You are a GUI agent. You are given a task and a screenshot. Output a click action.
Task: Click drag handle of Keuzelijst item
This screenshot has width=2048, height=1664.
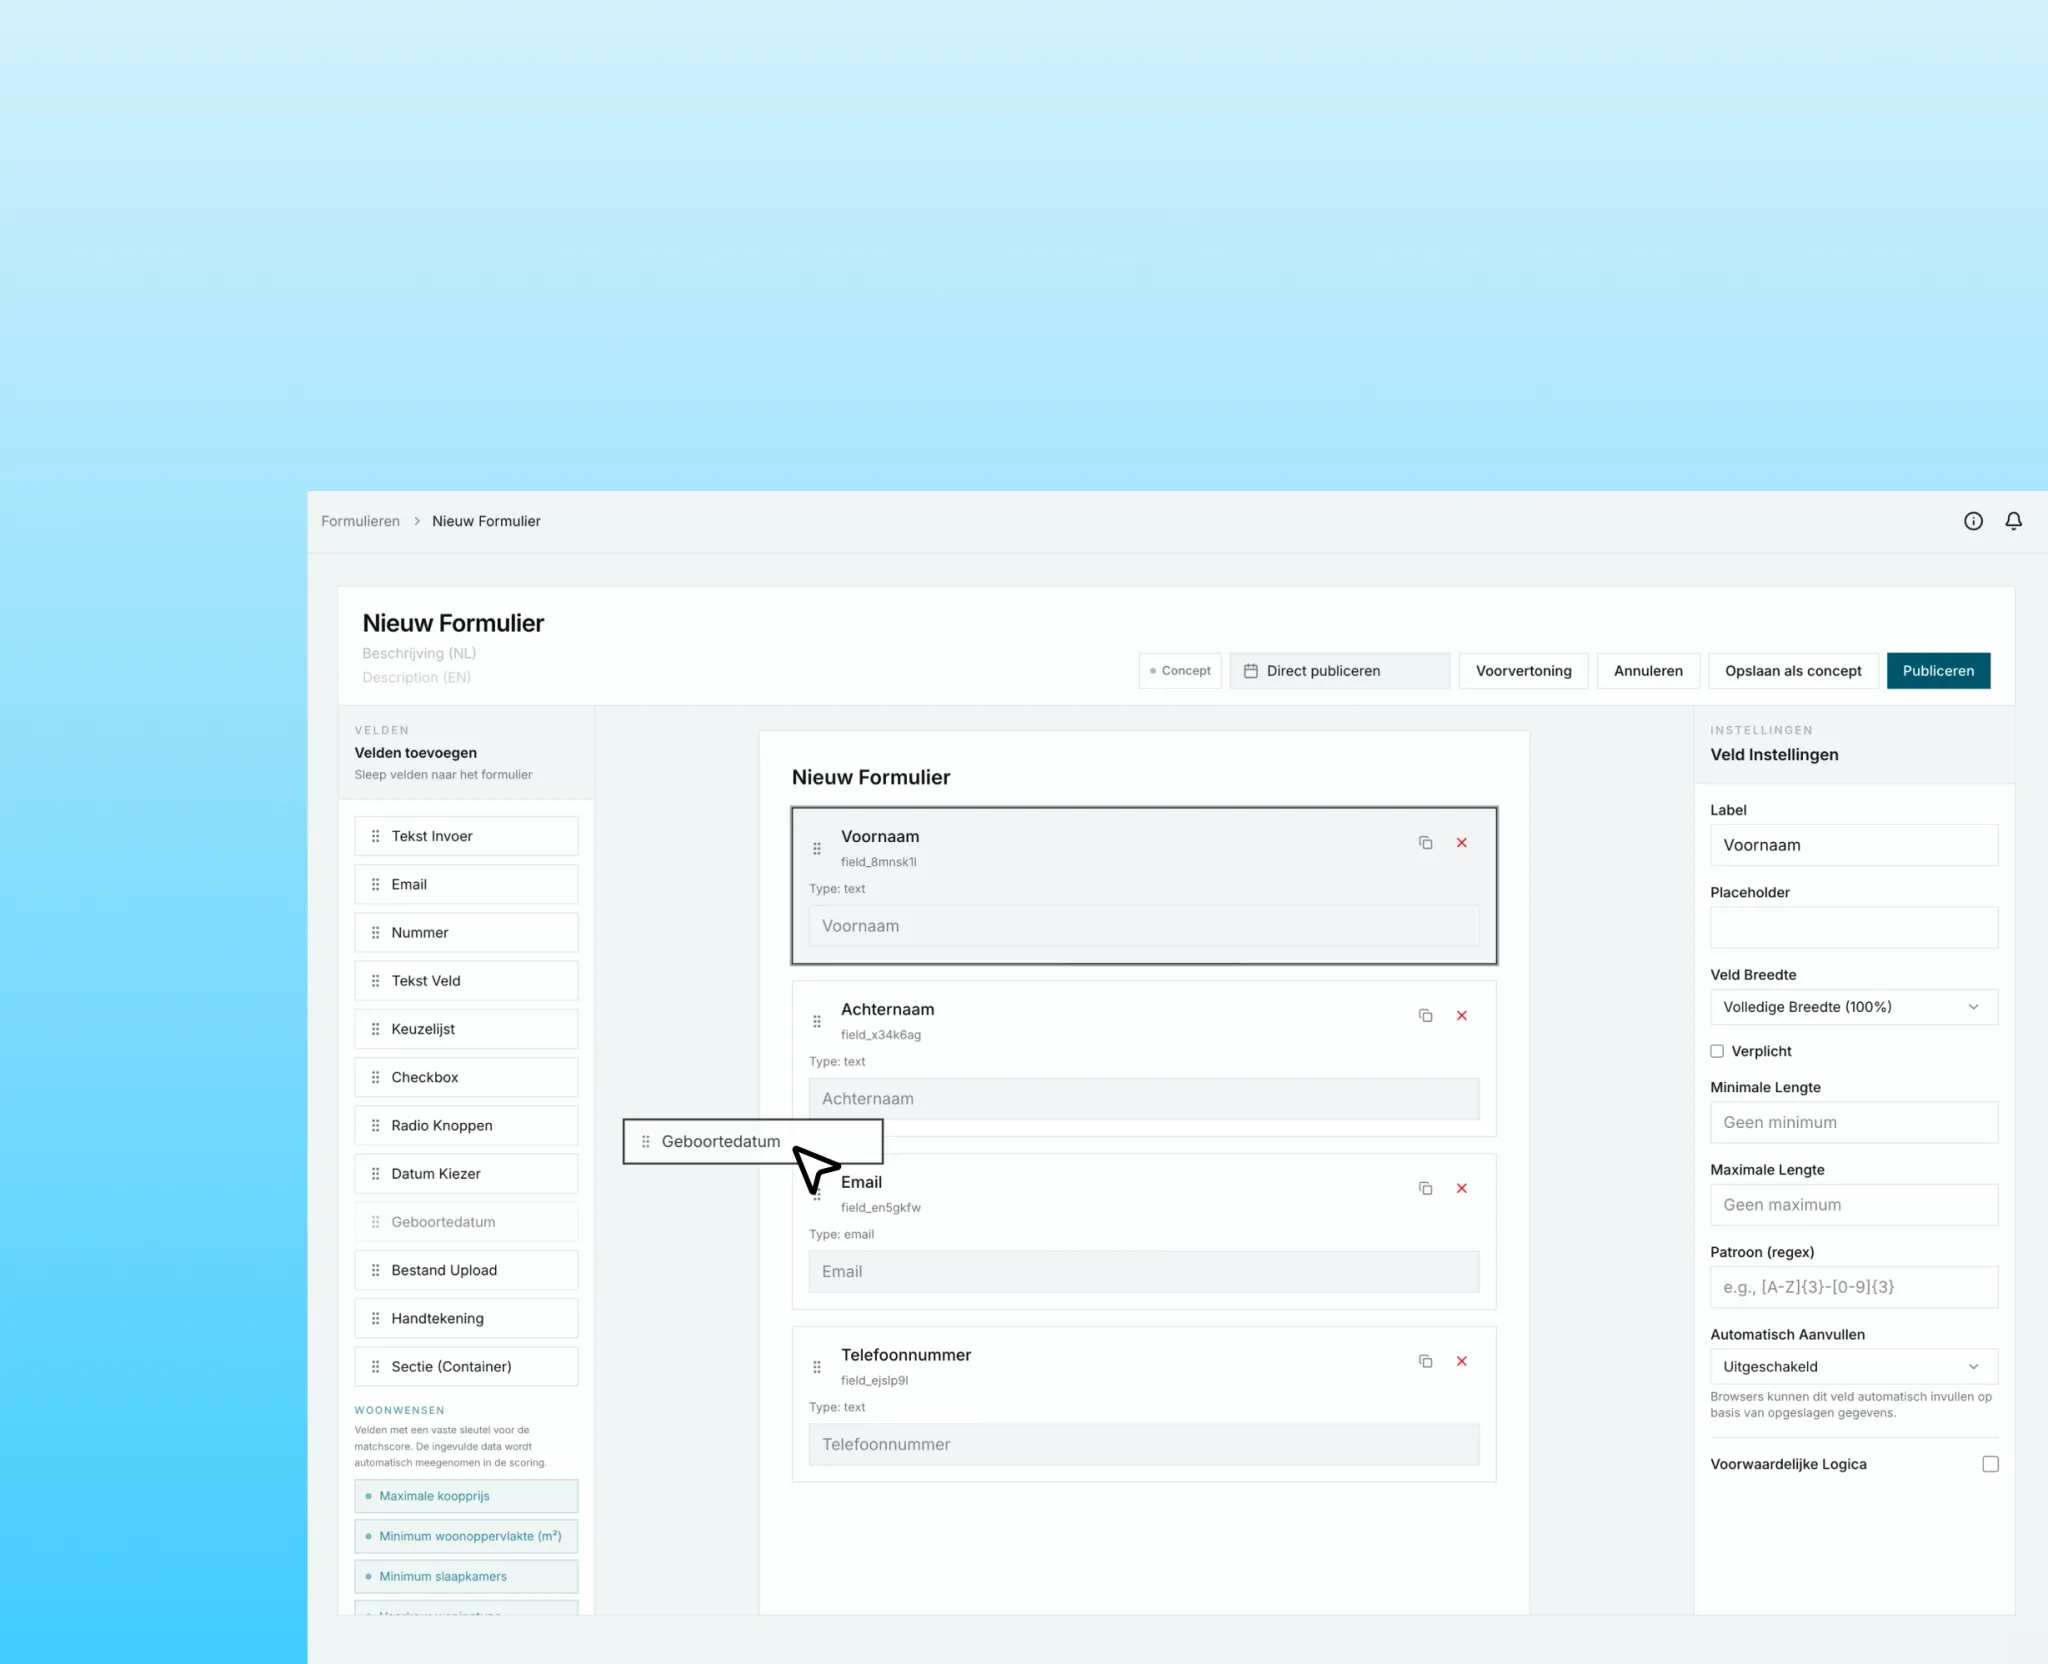tap(375, 1029)
